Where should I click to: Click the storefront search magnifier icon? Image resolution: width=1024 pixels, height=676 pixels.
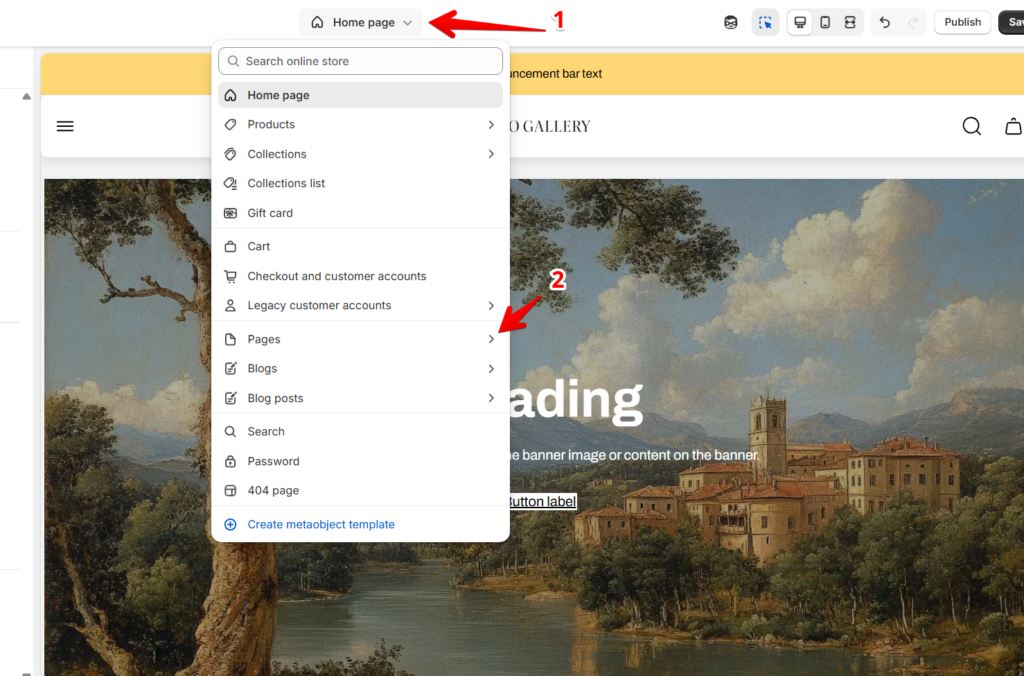click(972, 126)
